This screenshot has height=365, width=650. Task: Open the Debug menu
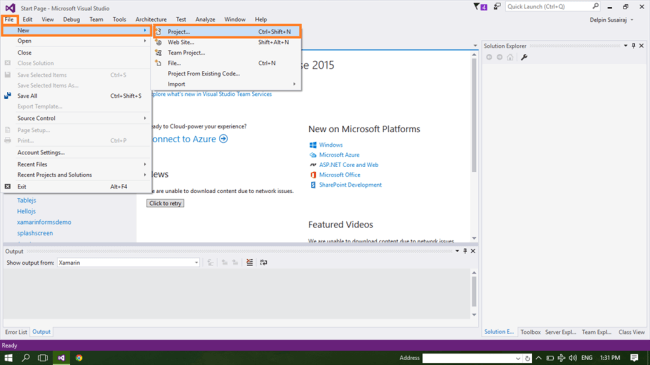pyautogui.click(x=71, y=19)
